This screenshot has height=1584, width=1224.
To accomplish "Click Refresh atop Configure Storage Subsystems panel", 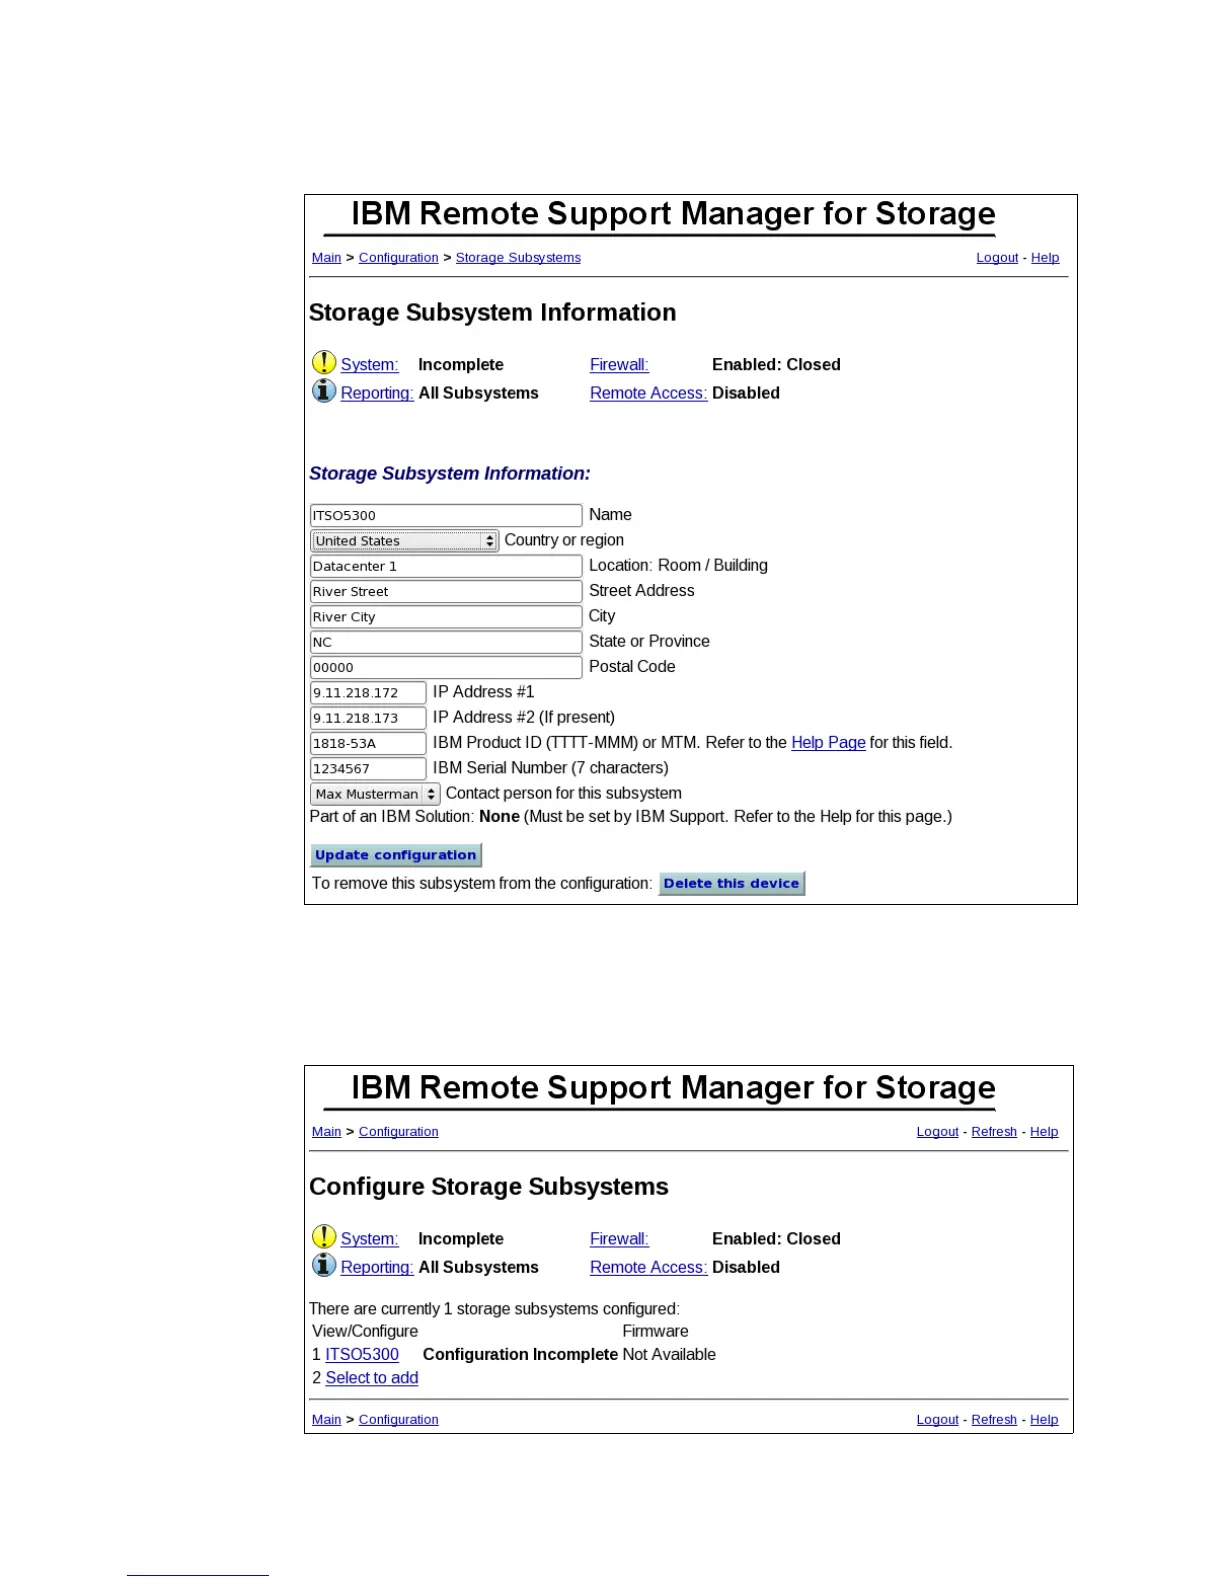I will [994, 1132].
